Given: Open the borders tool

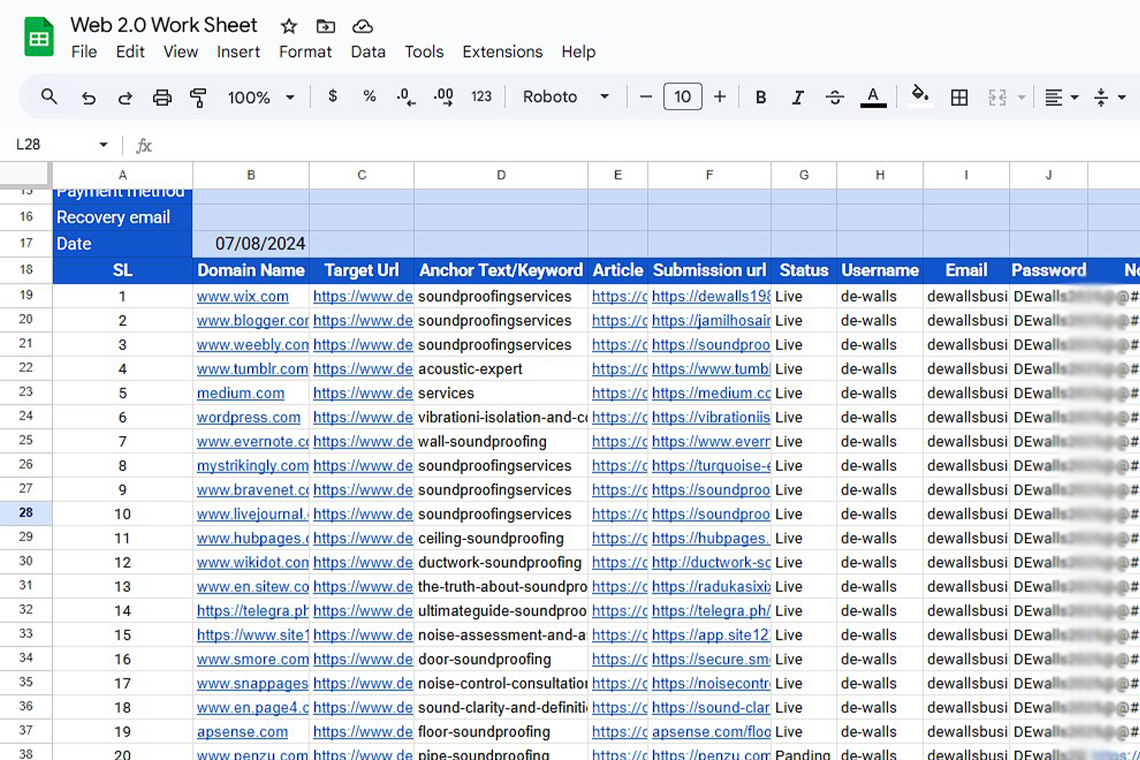Looking at the screenshot, I should tap(959, 97).
